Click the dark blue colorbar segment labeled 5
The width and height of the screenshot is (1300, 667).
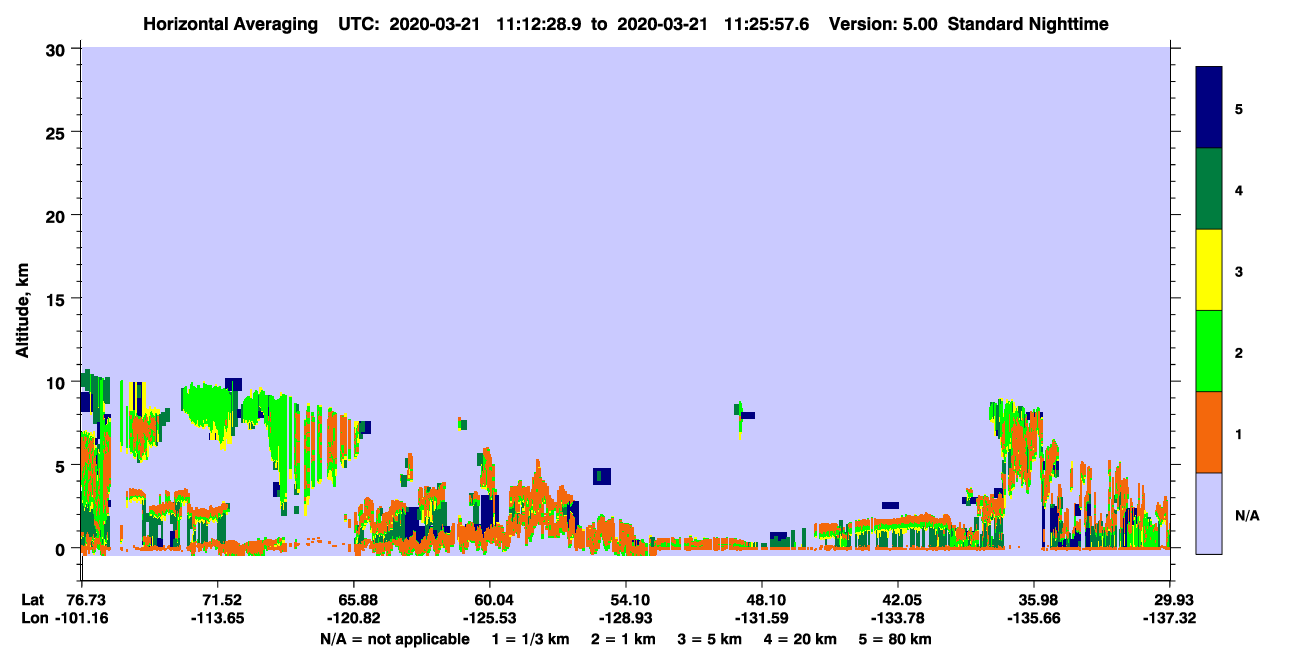coord(1209,107)
